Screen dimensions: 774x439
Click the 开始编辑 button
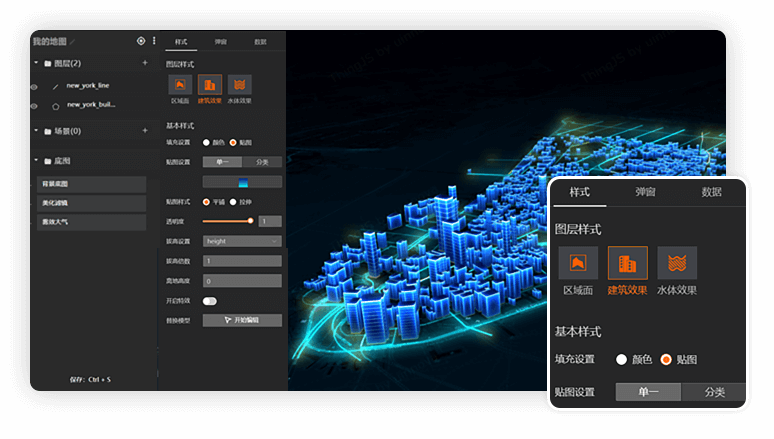pyautogui.click(x=242, y=320)
